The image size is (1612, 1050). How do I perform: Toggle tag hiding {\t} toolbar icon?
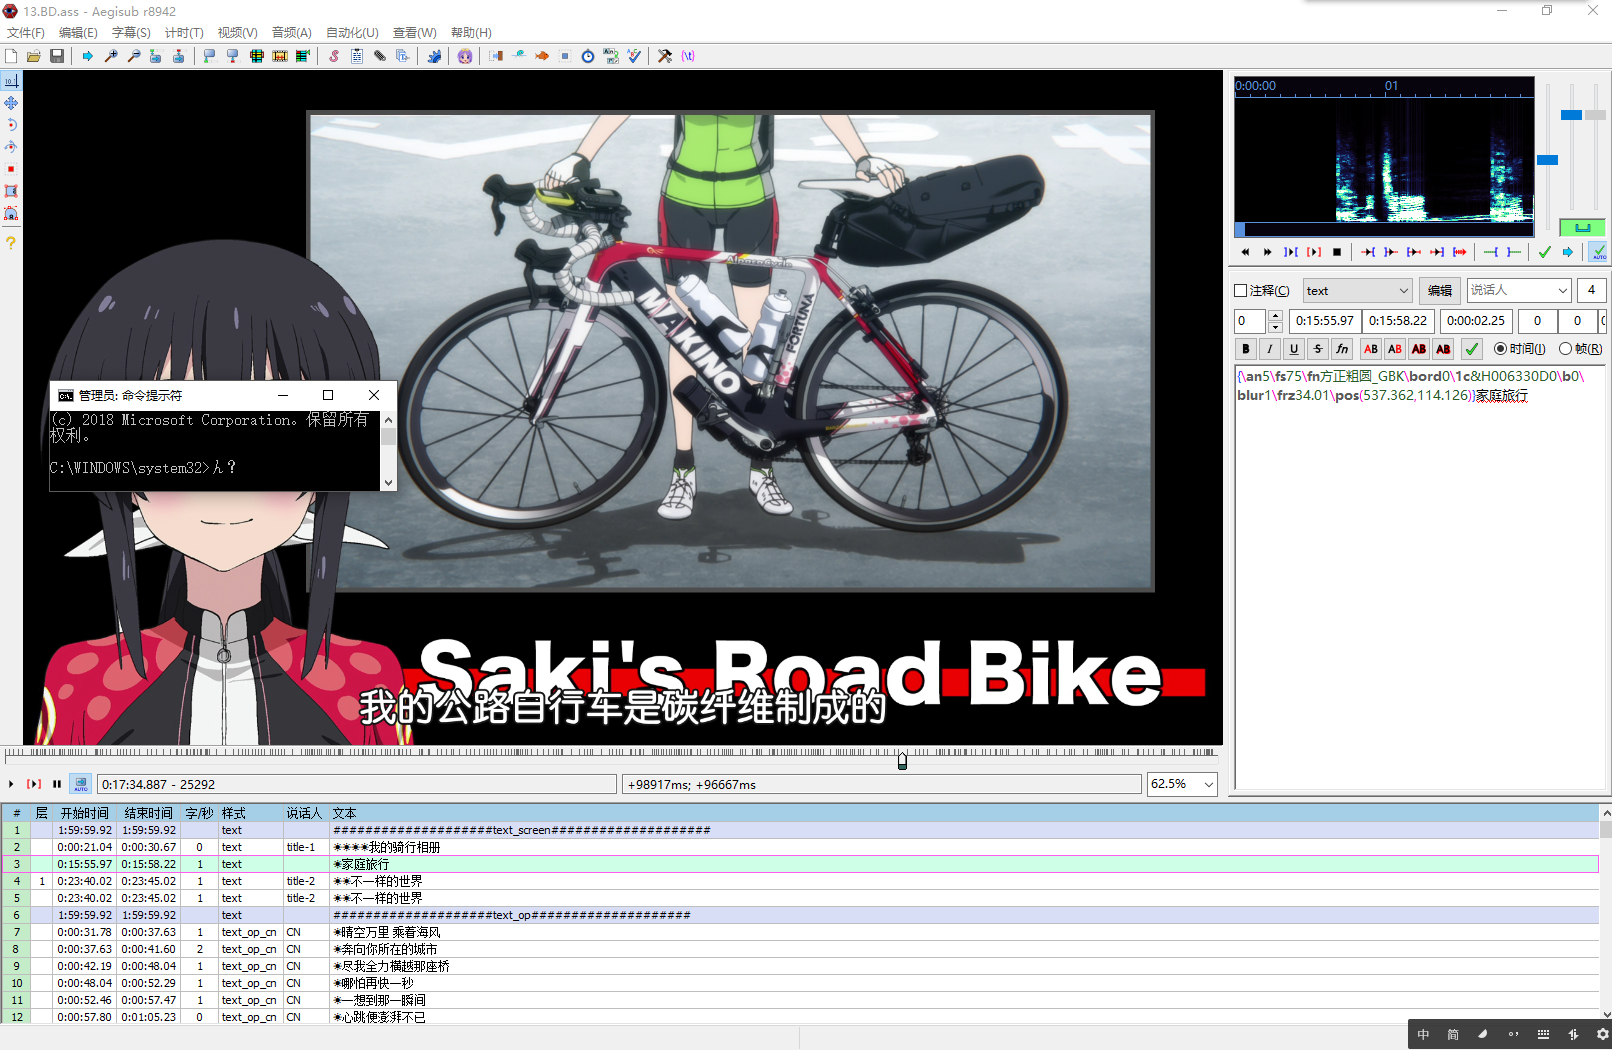(688, 56)
